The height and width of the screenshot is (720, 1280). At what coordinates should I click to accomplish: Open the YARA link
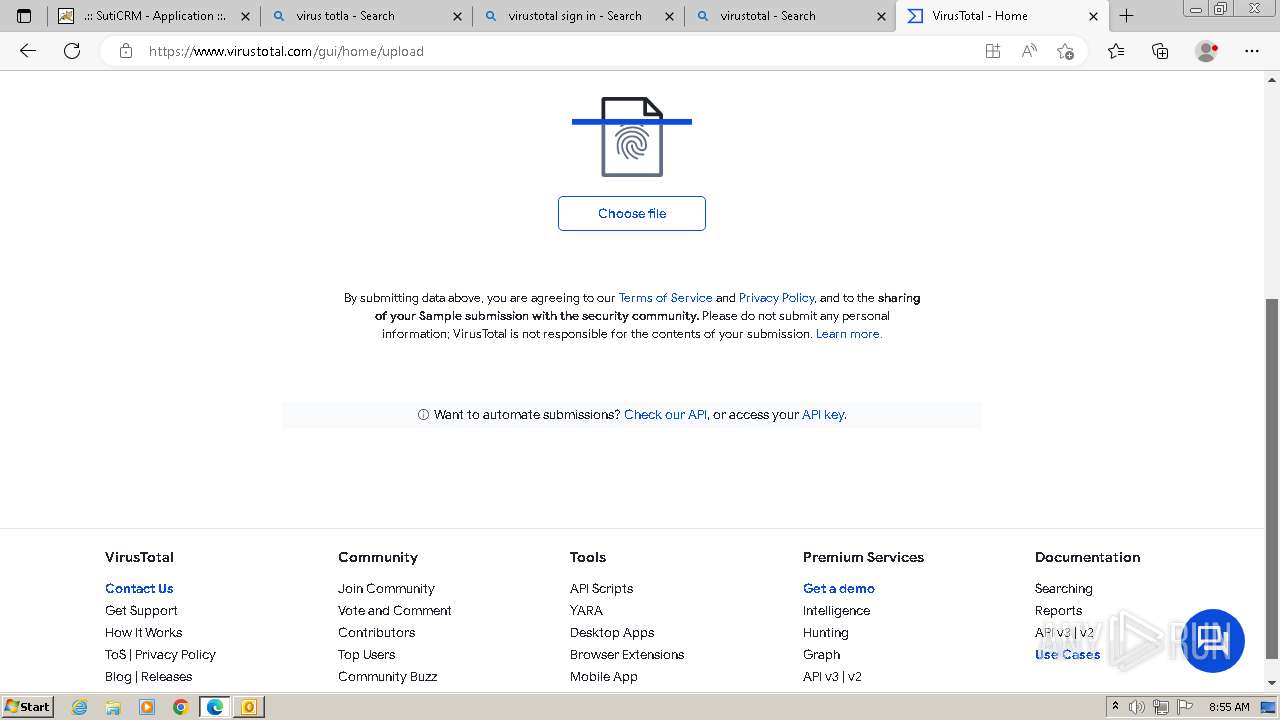click(586, 611)
